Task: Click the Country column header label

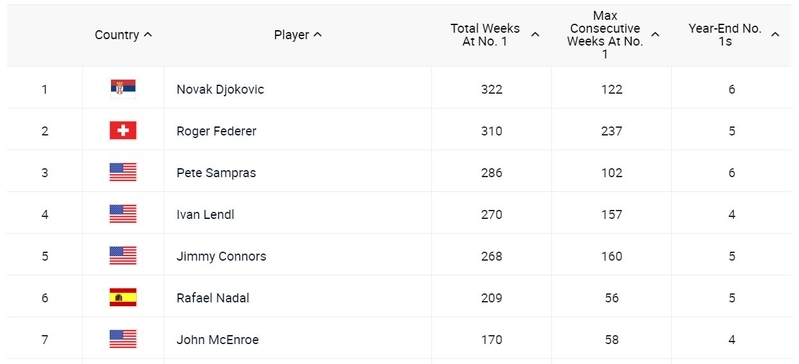Action: pos(117,35)
